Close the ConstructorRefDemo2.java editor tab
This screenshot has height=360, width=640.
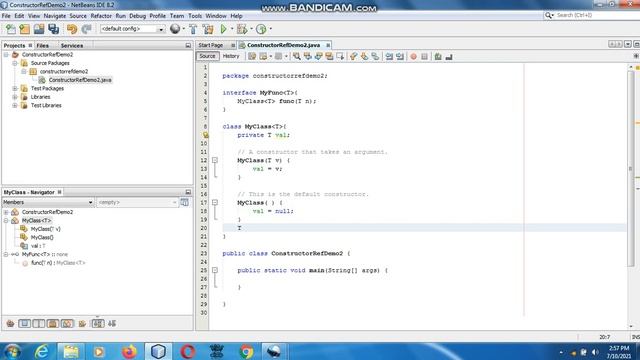(x=328, y=45)
